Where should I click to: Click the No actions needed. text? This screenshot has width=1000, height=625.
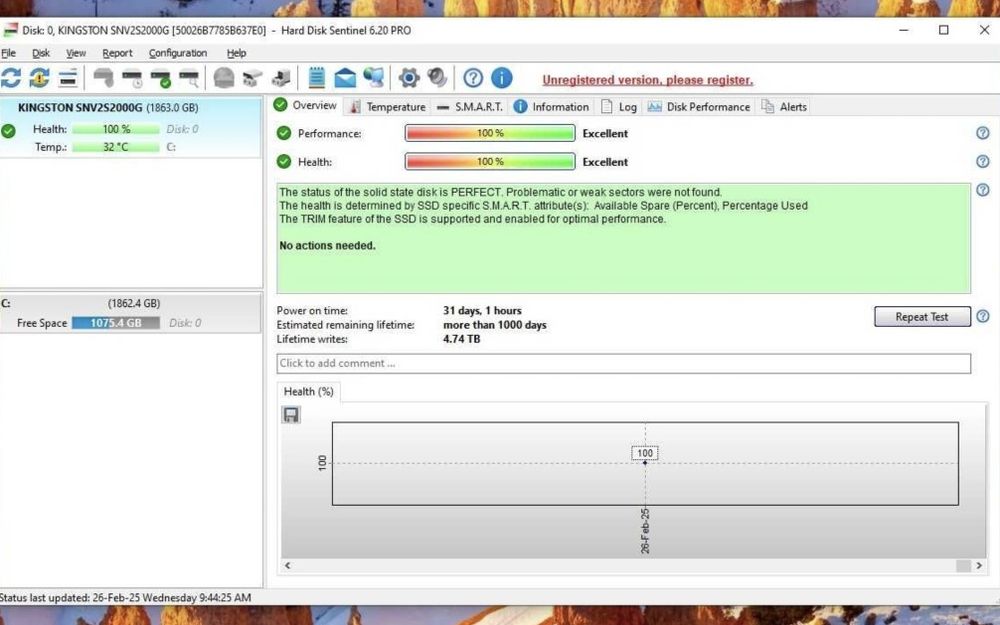tap(327, 246)
